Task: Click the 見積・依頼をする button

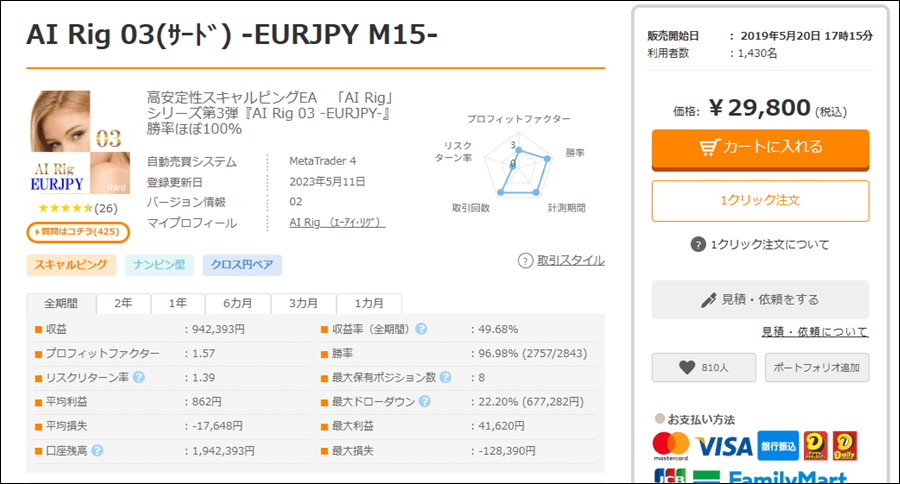Action: [x=760, y=300]
